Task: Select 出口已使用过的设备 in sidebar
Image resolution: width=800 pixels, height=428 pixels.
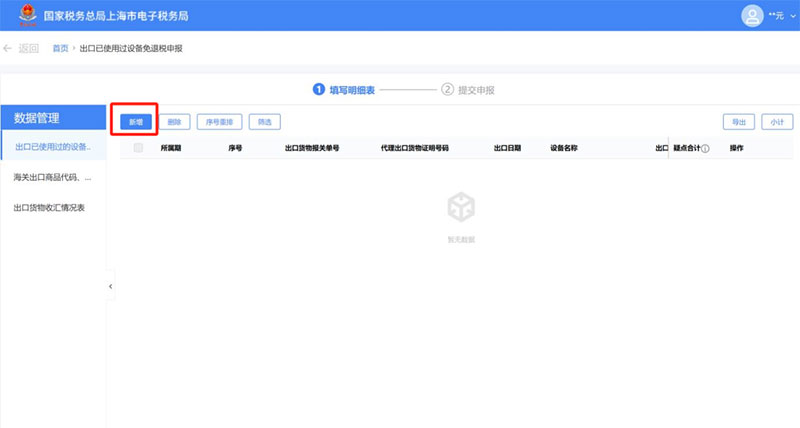Action: [52, 148]
